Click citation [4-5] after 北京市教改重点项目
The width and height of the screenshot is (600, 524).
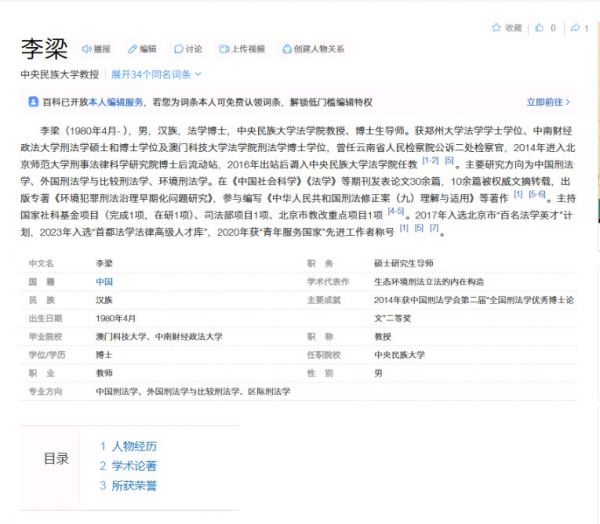click(396, 211)
